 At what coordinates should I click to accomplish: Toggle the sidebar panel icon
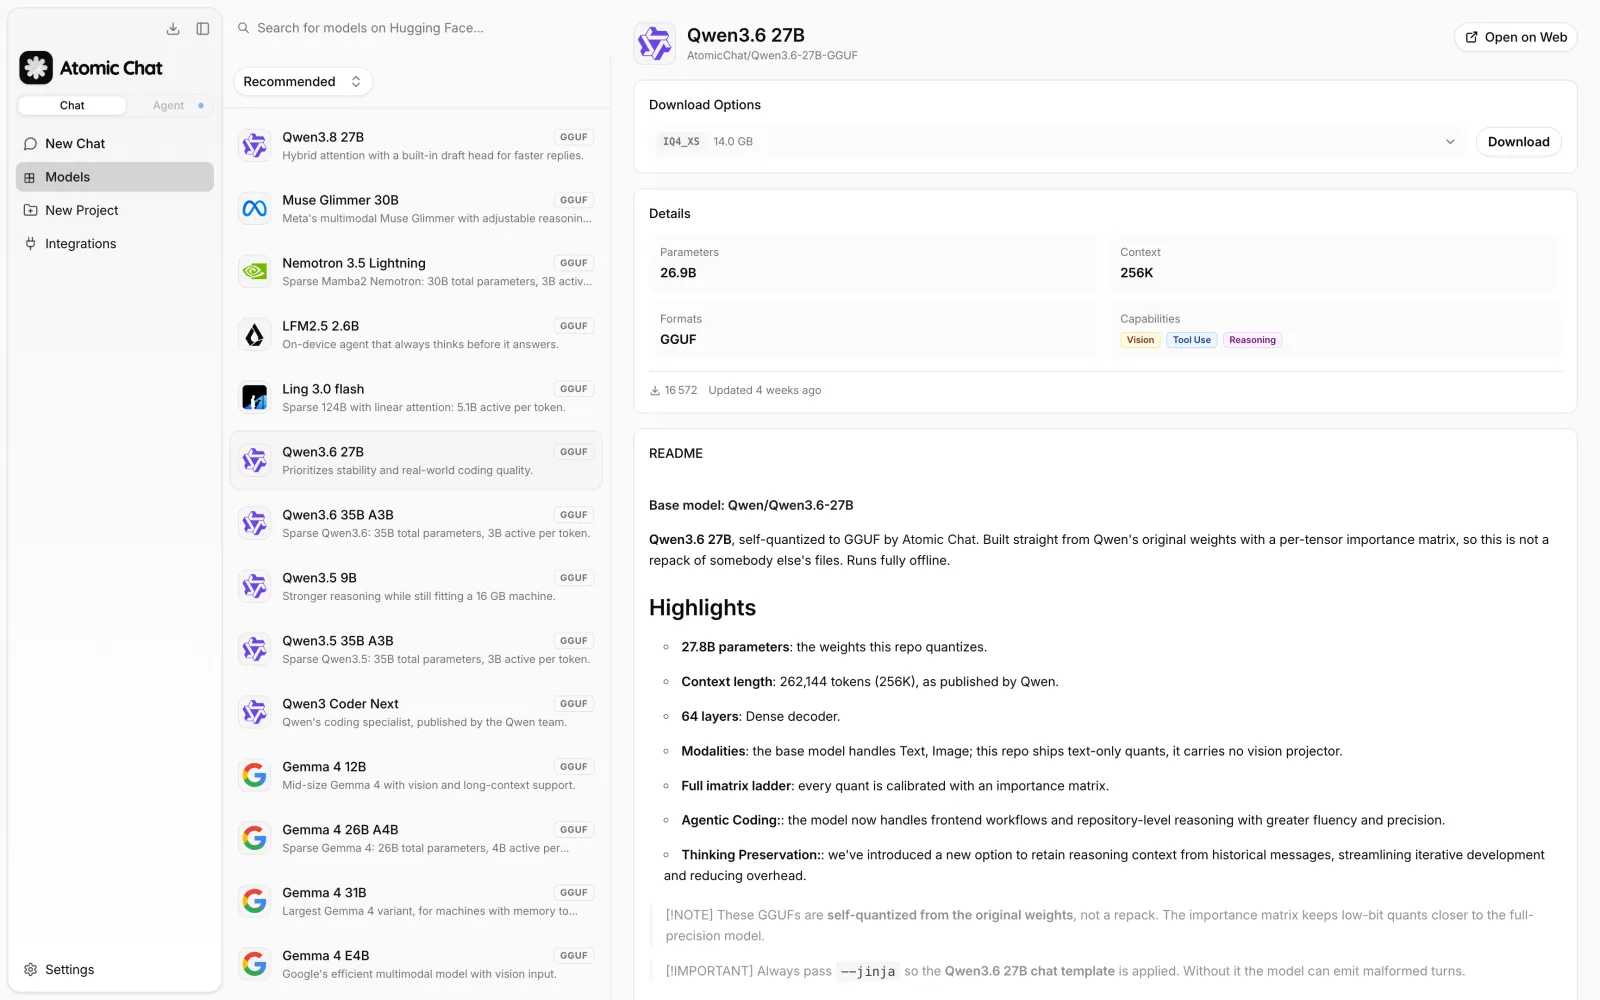coord(203,29)
